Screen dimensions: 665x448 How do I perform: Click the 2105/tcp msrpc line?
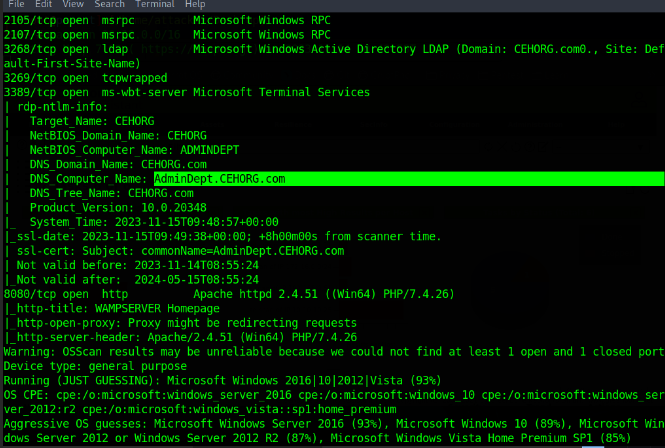[150, 19]
